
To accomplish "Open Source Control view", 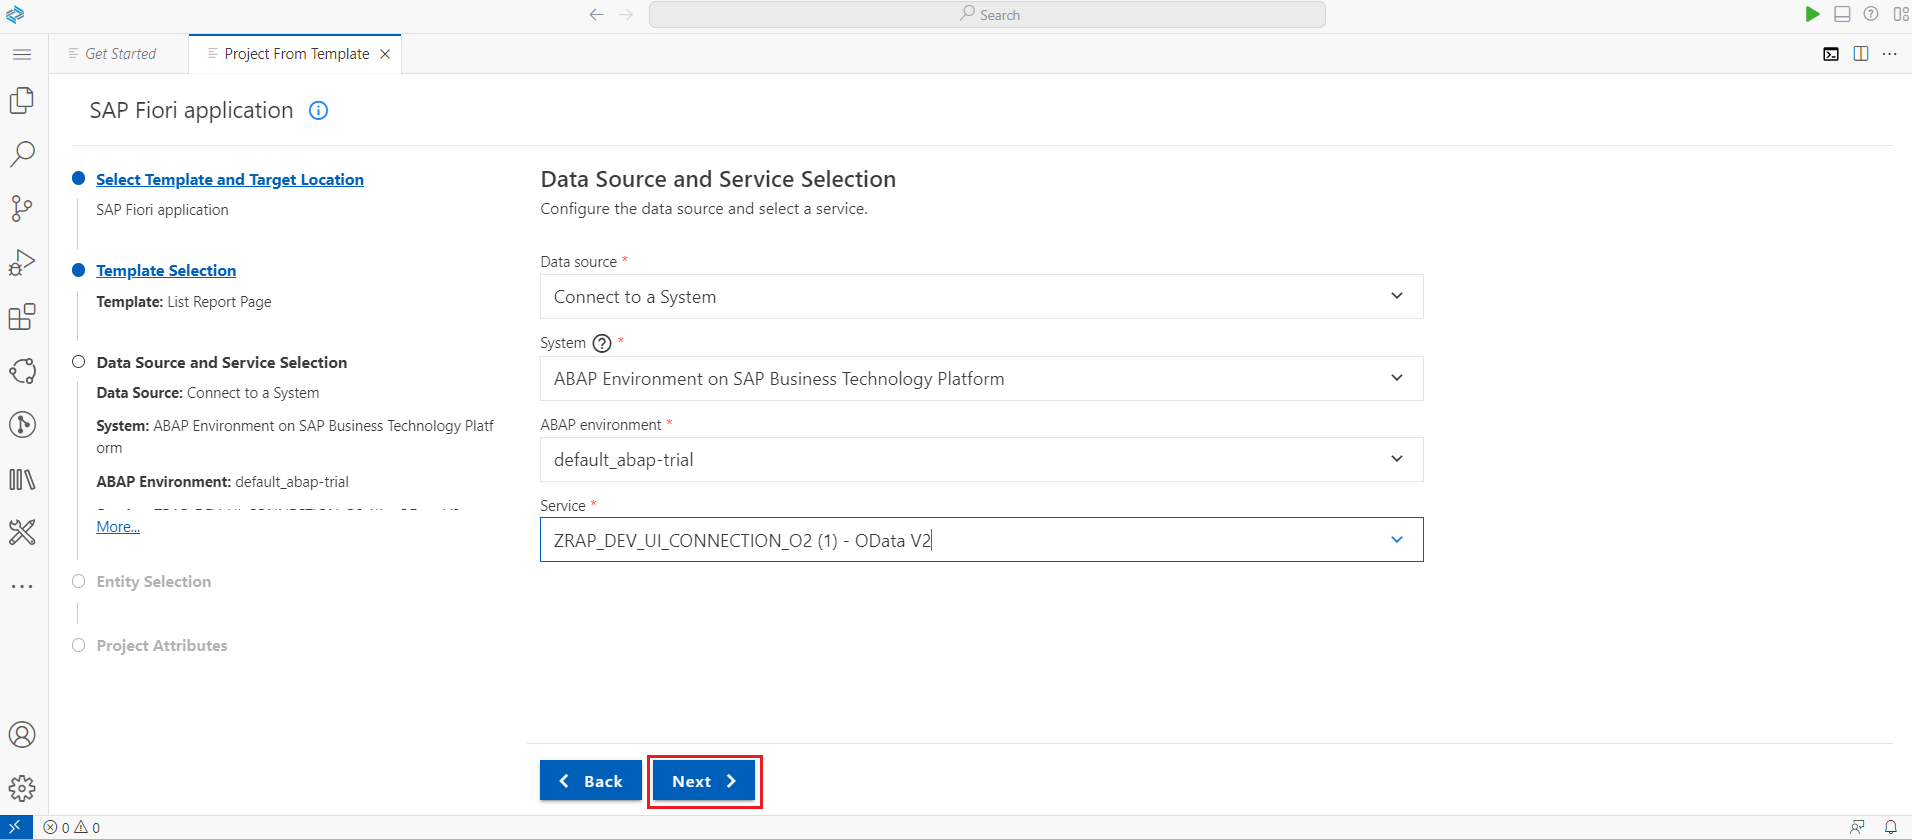I will [x=22, y=208].
